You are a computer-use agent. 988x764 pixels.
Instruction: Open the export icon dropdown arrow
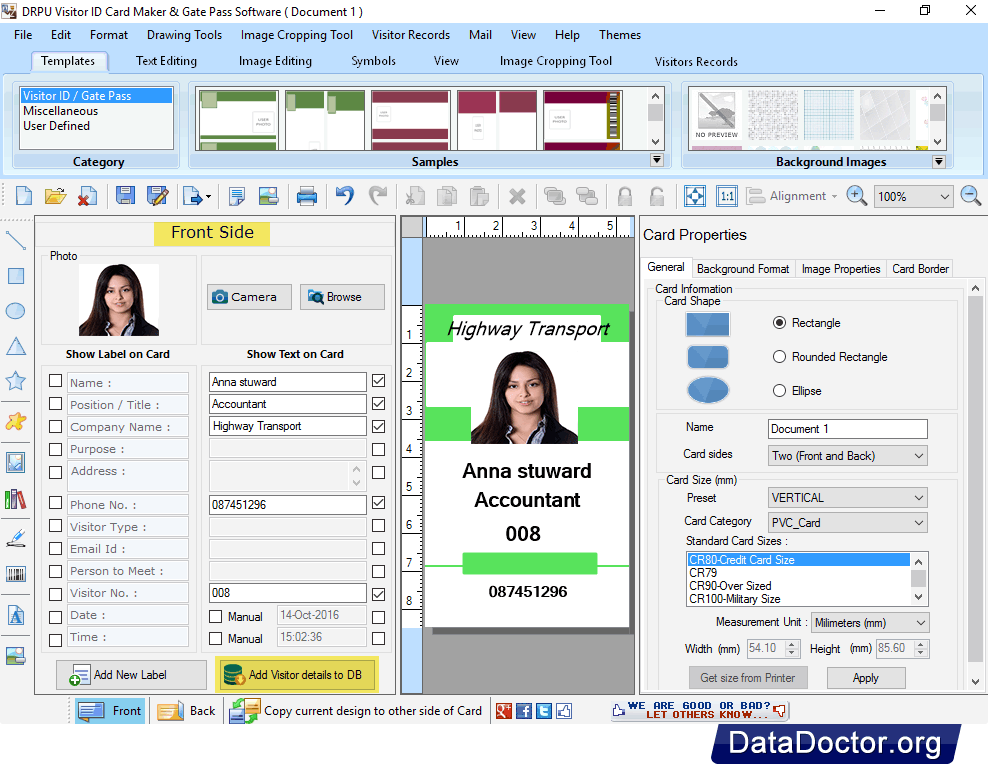(x=209, y=197)
